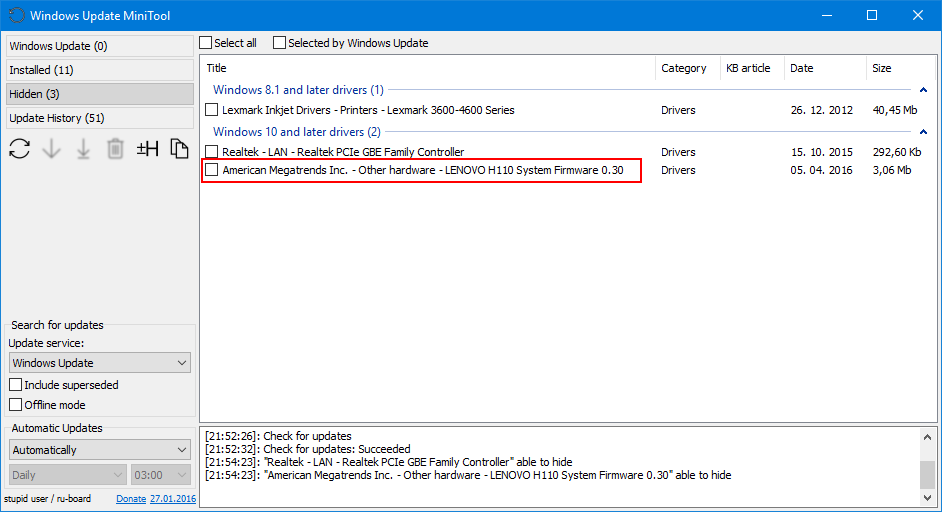Sort by Date column header

point(825,68)
